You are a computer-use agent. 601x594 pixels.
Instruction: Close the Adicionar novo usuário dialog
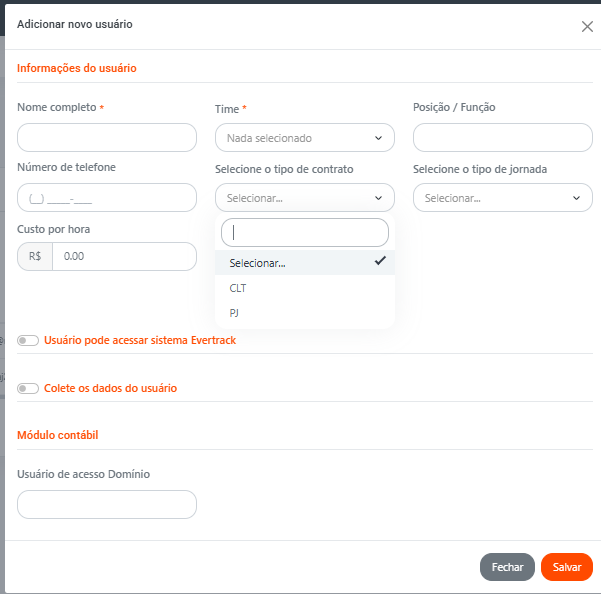click(x=587, y=27)
